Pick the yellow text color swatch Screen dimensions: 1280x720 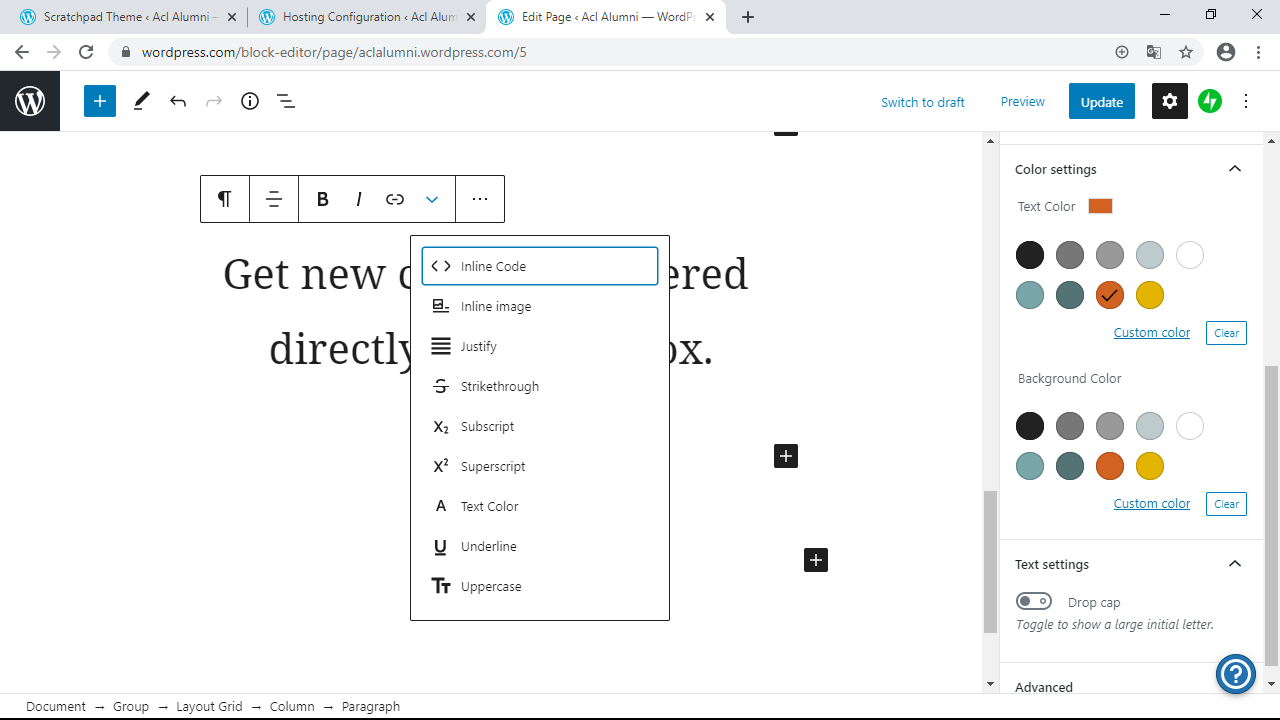coord(1150,295)
